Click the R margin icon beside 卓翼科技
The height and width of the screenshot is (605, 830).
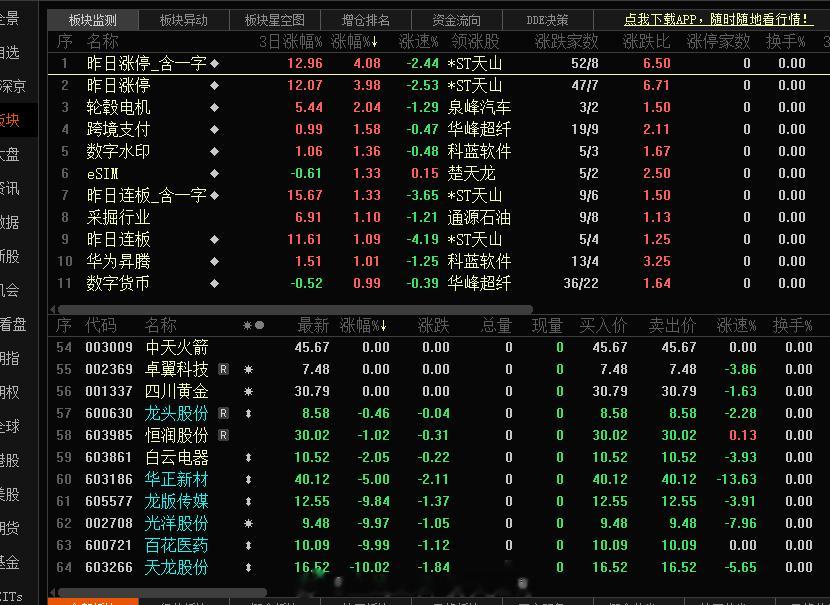tap(221, 369)
